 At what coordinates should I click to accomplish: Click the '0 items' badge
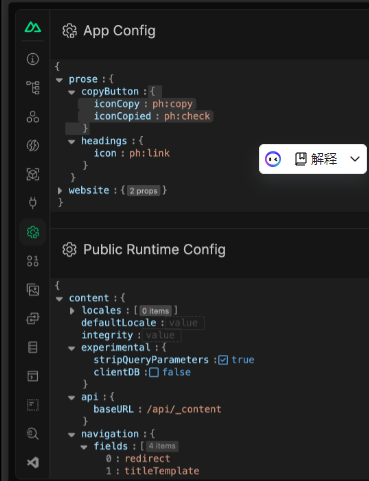156,311
